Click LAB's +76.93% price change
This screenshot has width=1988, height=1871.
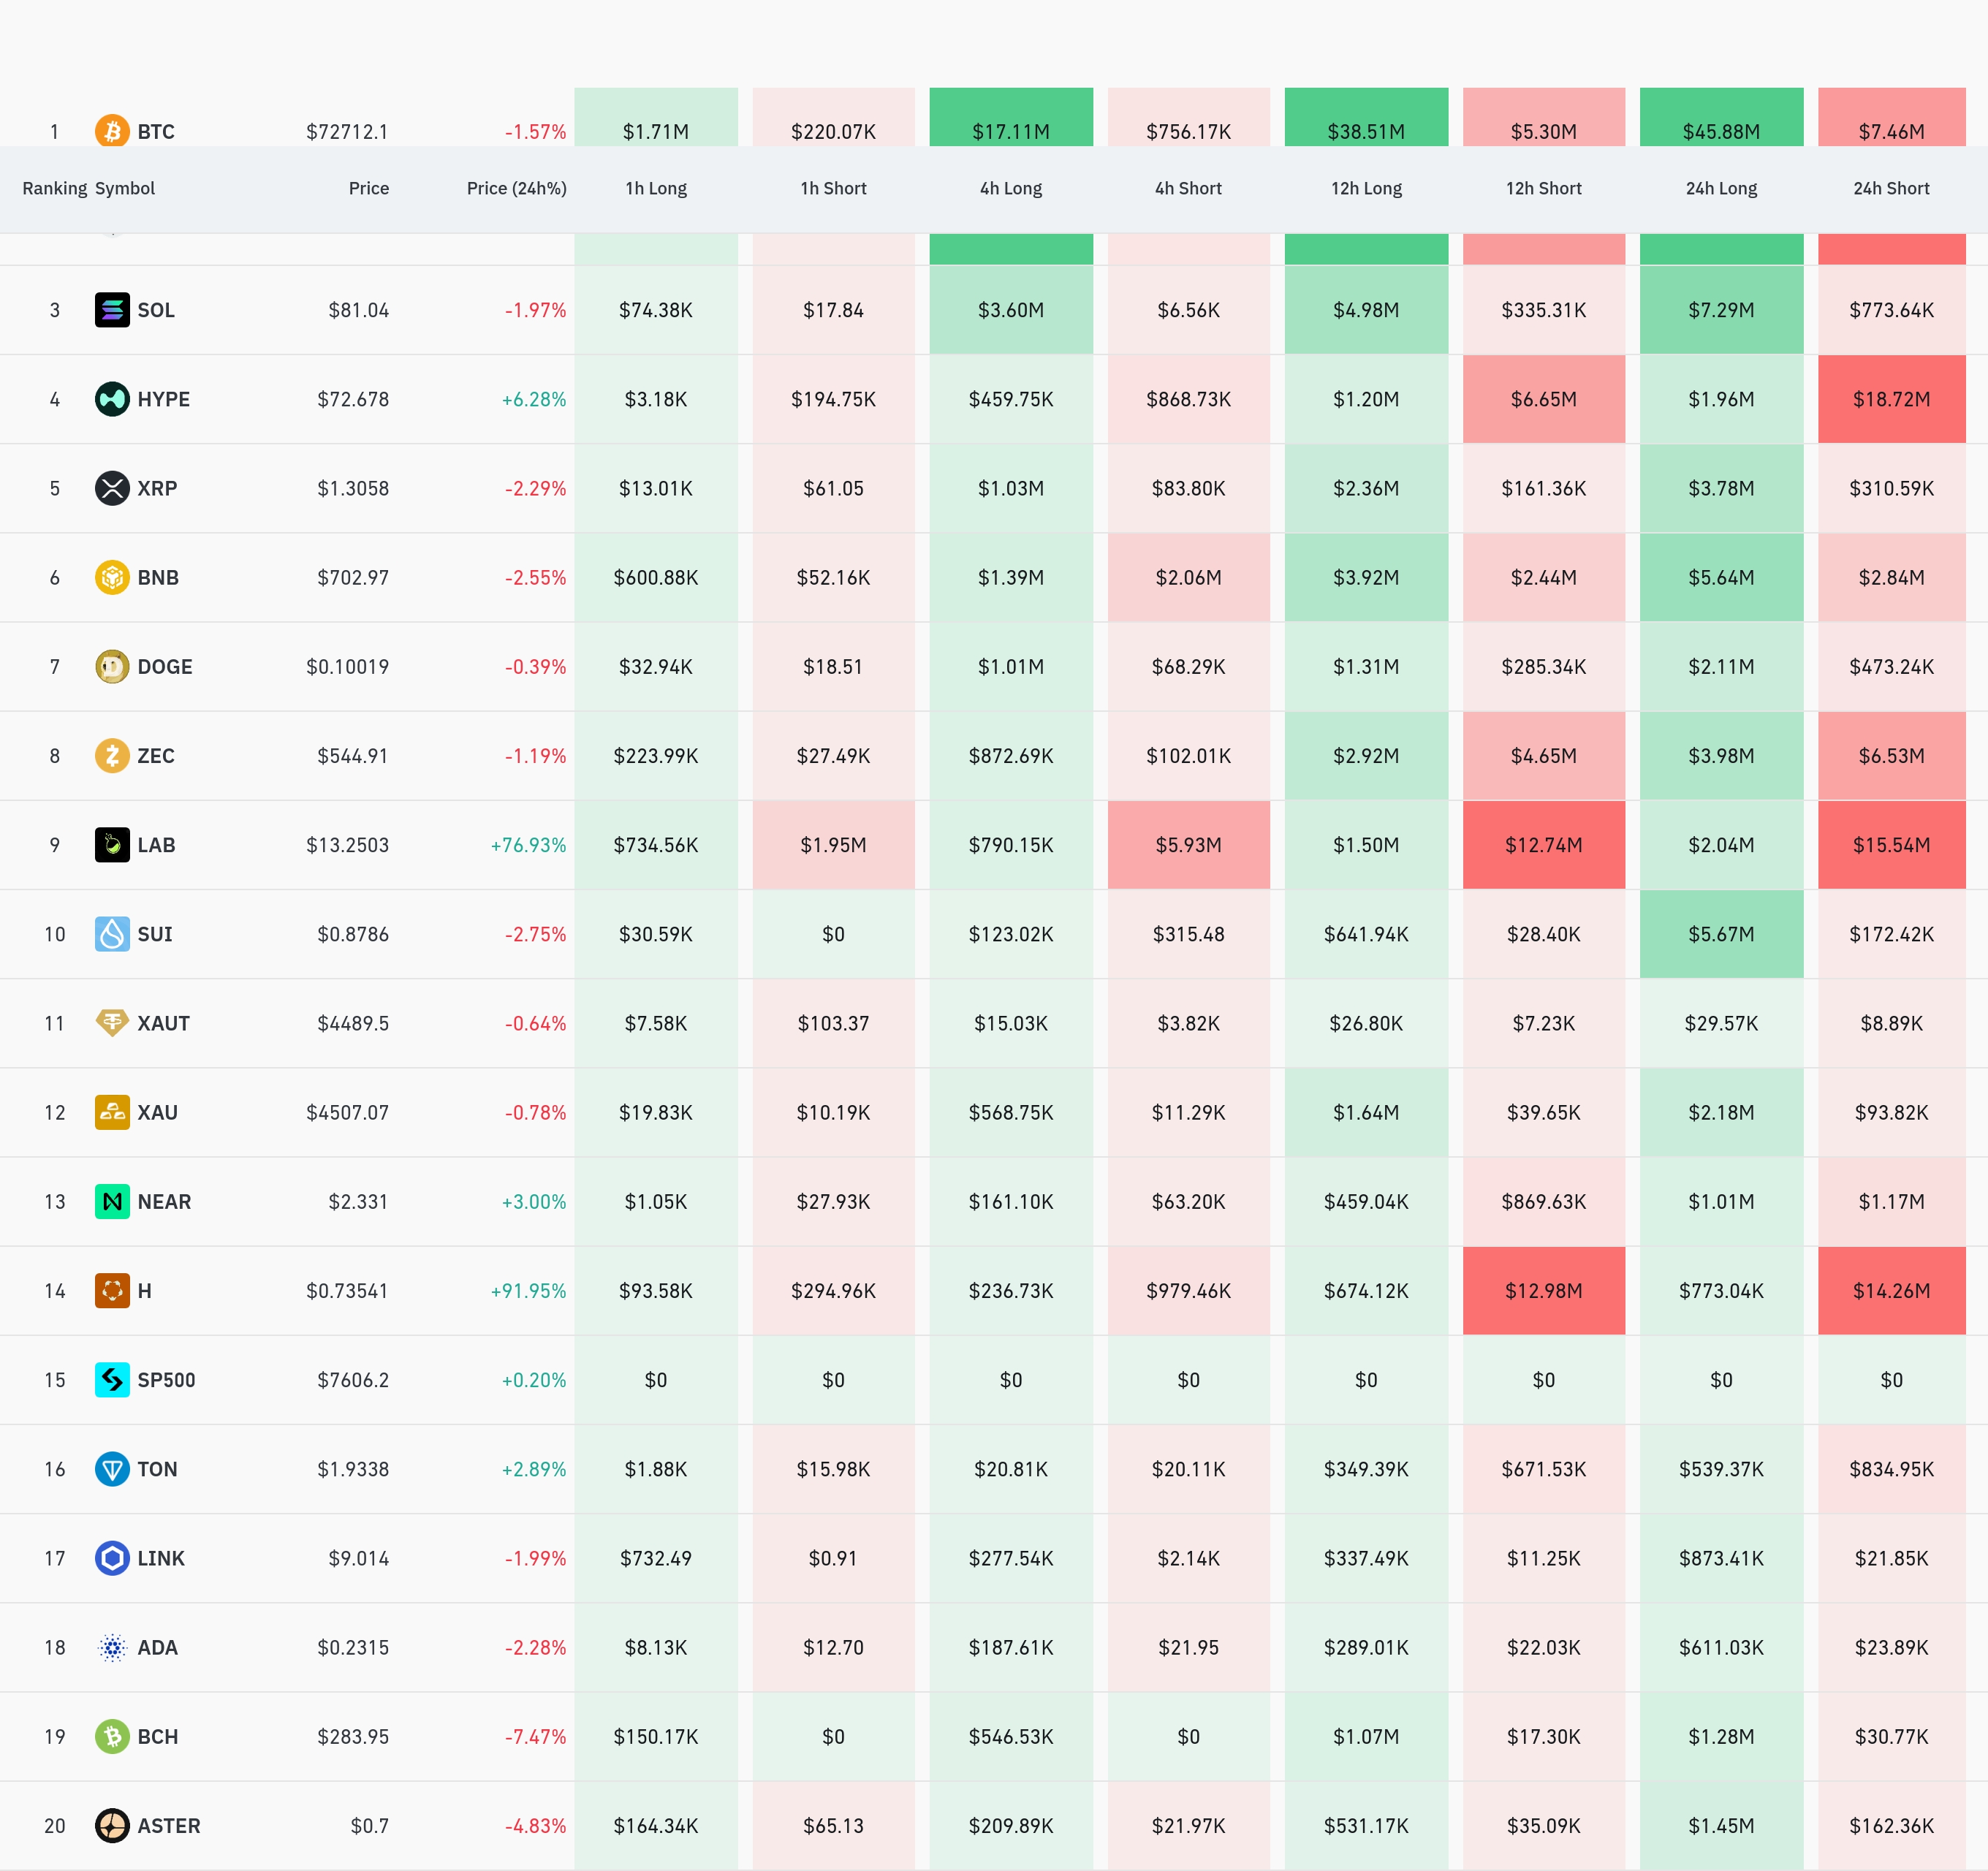(528, 845)
